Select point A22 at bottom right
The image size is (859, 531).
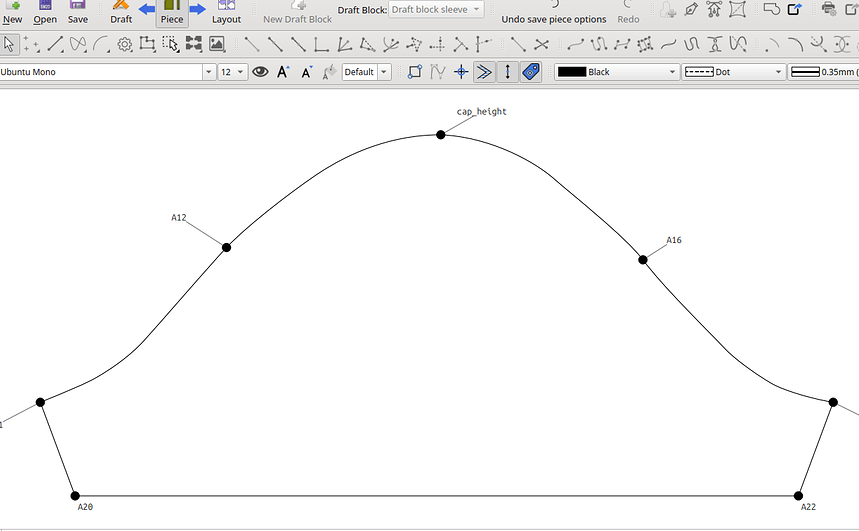(x=798, y=495)
